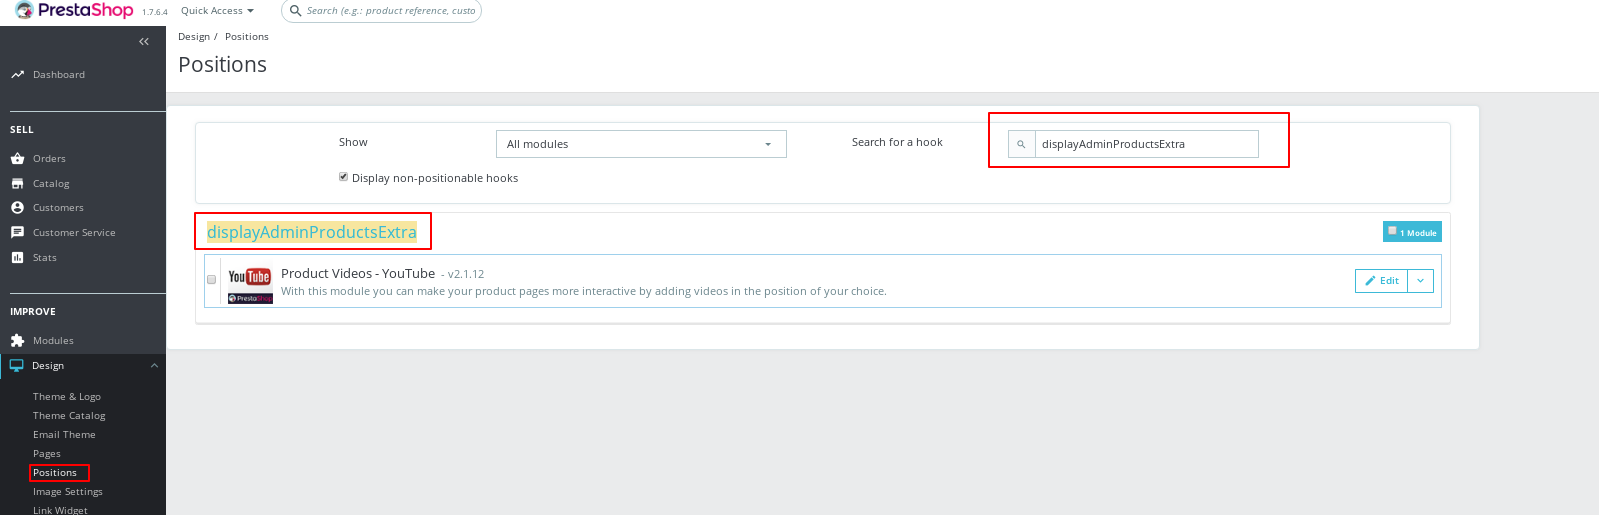Open Dashboard from the sidebar
1599x515 pixels.
59,75
